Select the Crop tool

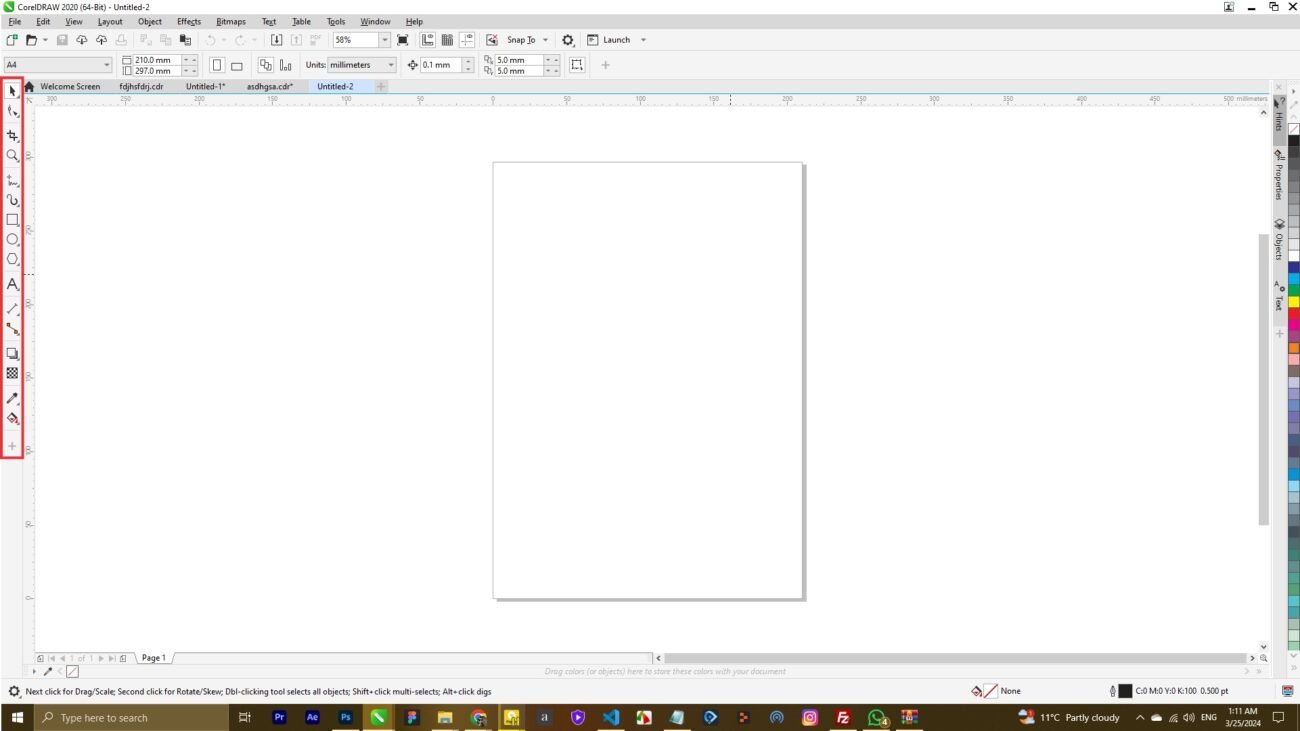point(12,135)
